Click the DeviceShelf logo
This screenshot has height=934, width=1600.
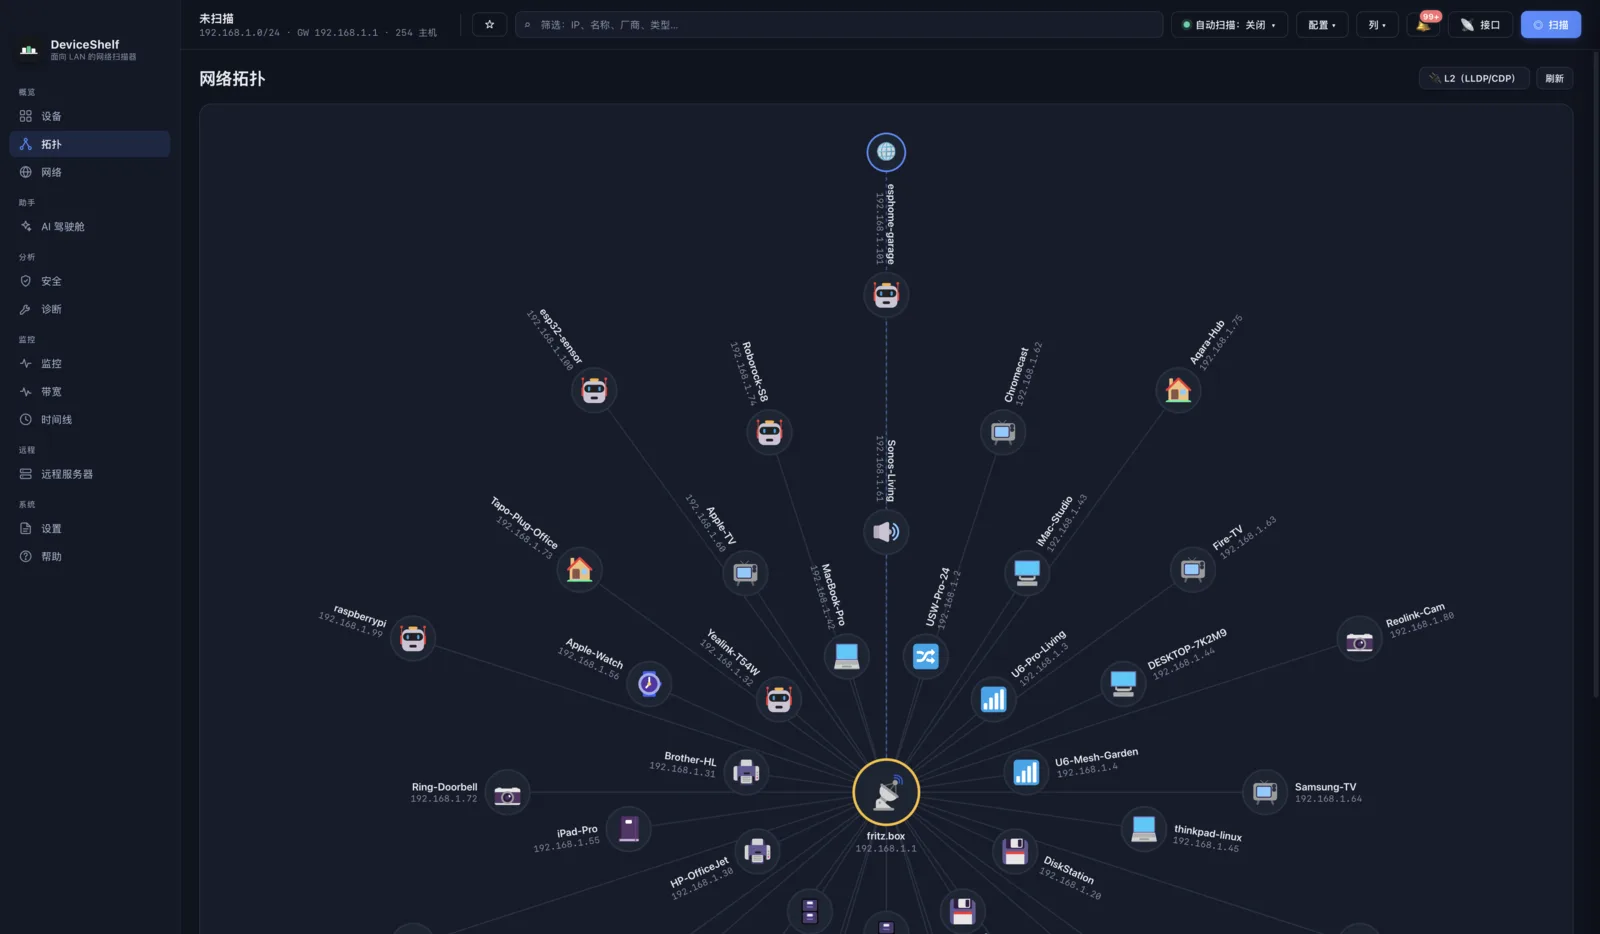coord(28,49)
